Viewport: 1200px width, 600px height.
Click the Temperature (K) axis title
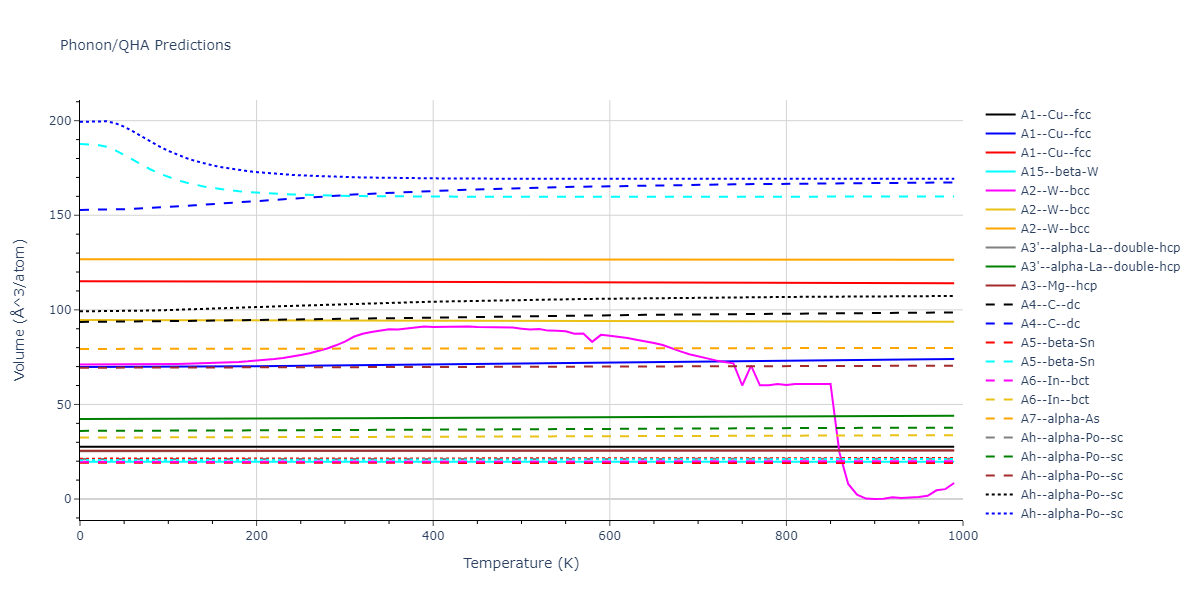(520, 563)
